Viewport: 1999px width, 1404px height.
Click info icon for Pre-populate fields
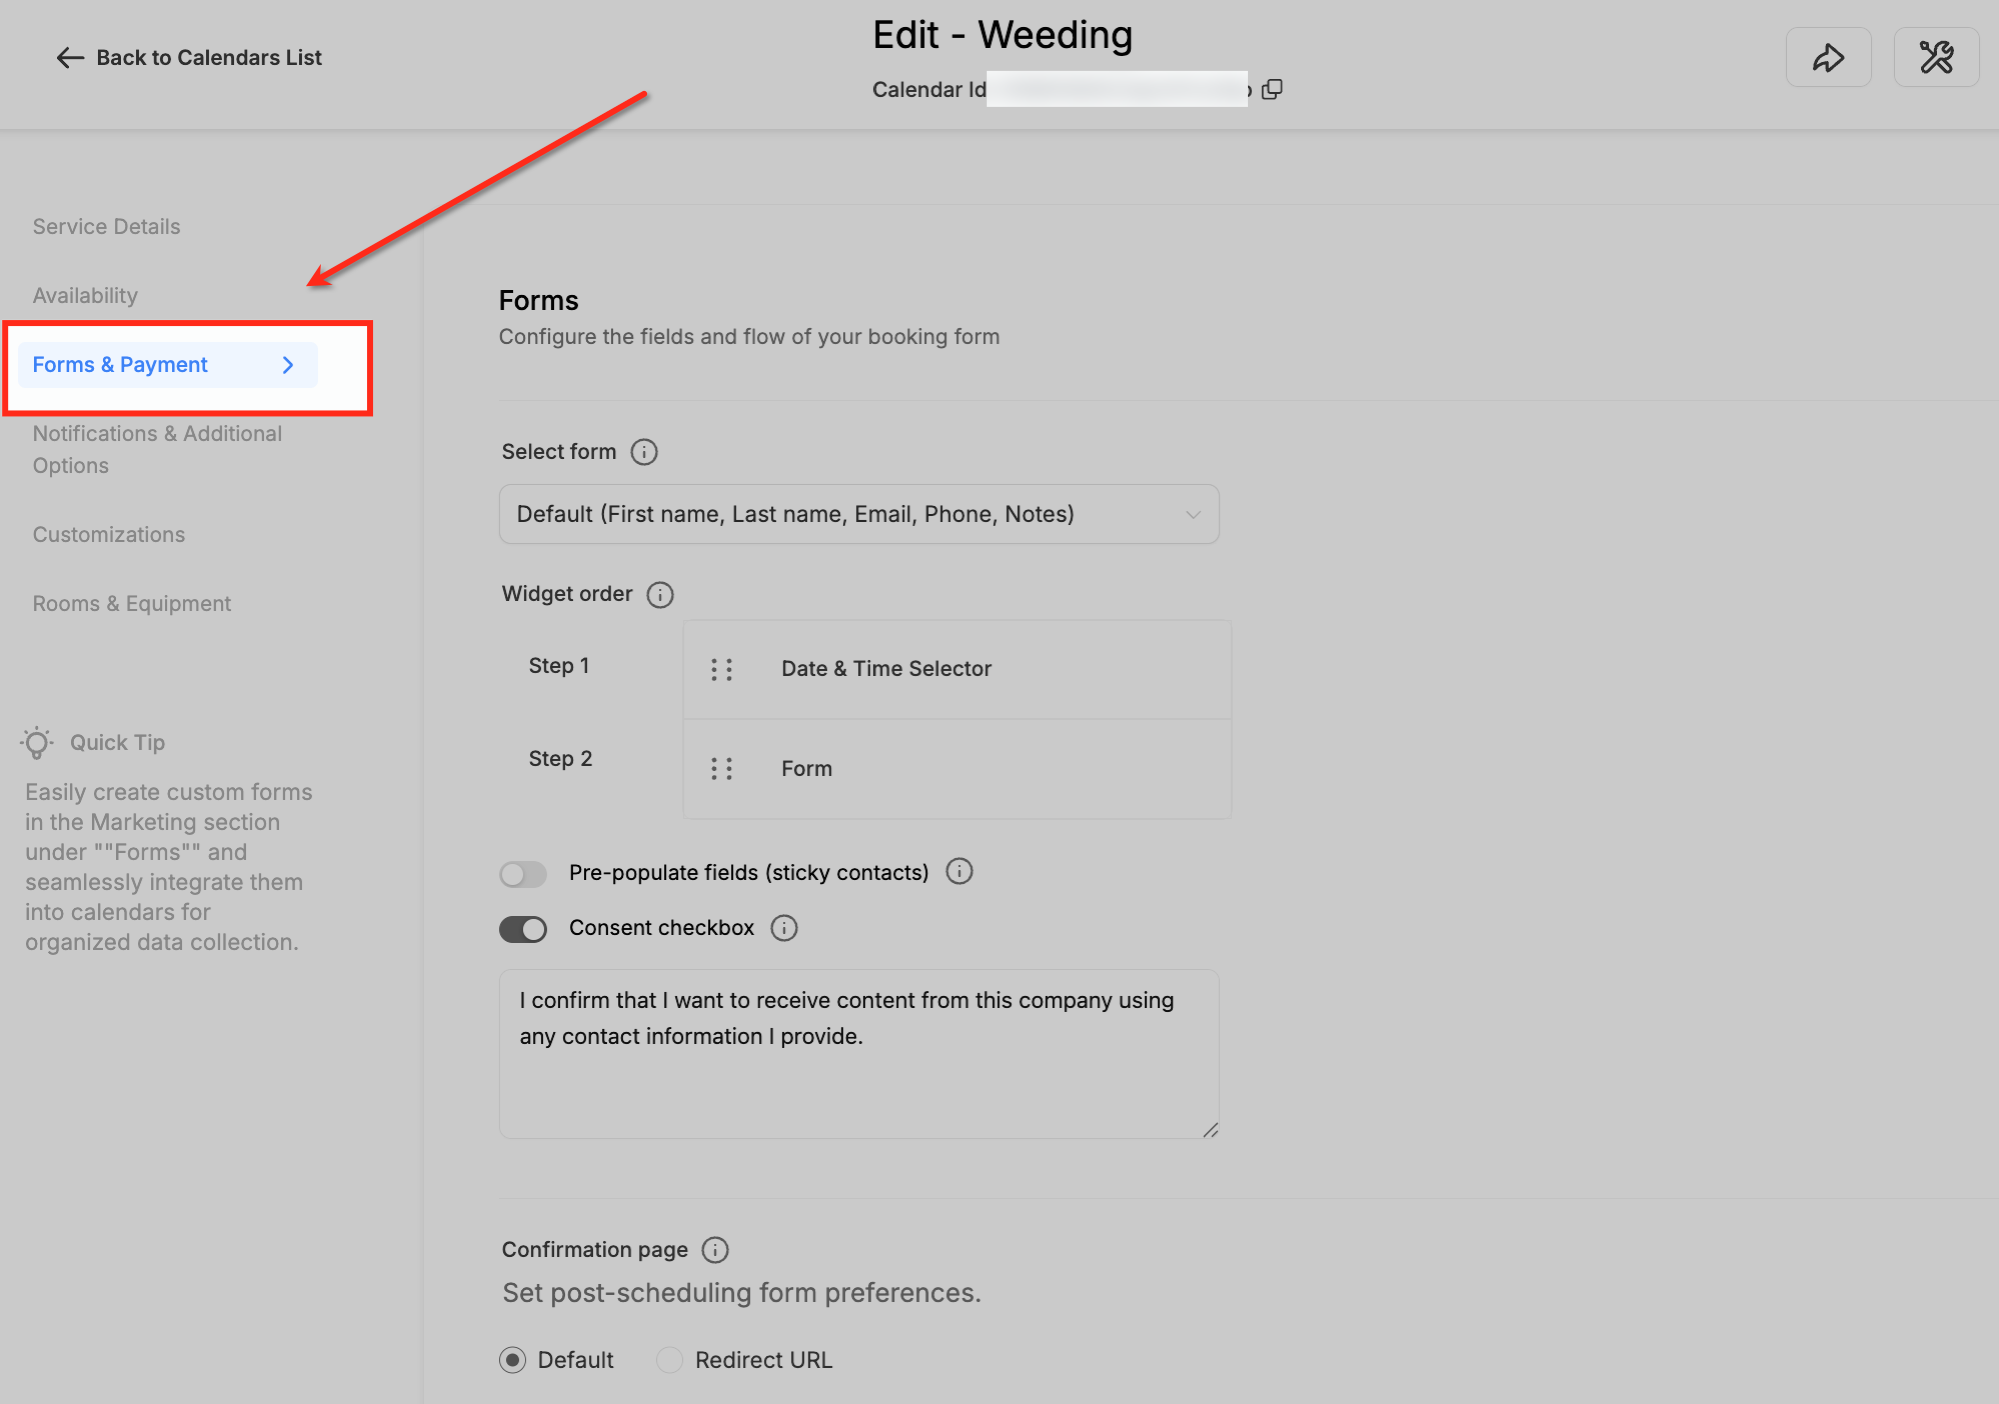[959, 872]
